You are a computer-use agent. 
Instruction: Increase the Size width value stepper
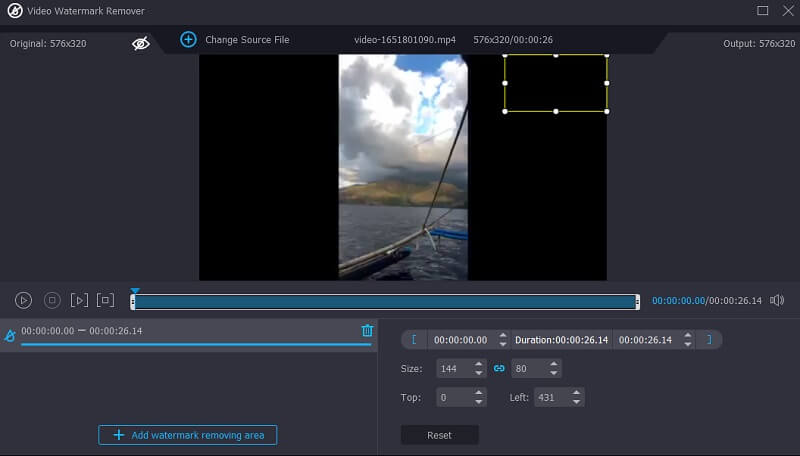[x=478, y=364]
